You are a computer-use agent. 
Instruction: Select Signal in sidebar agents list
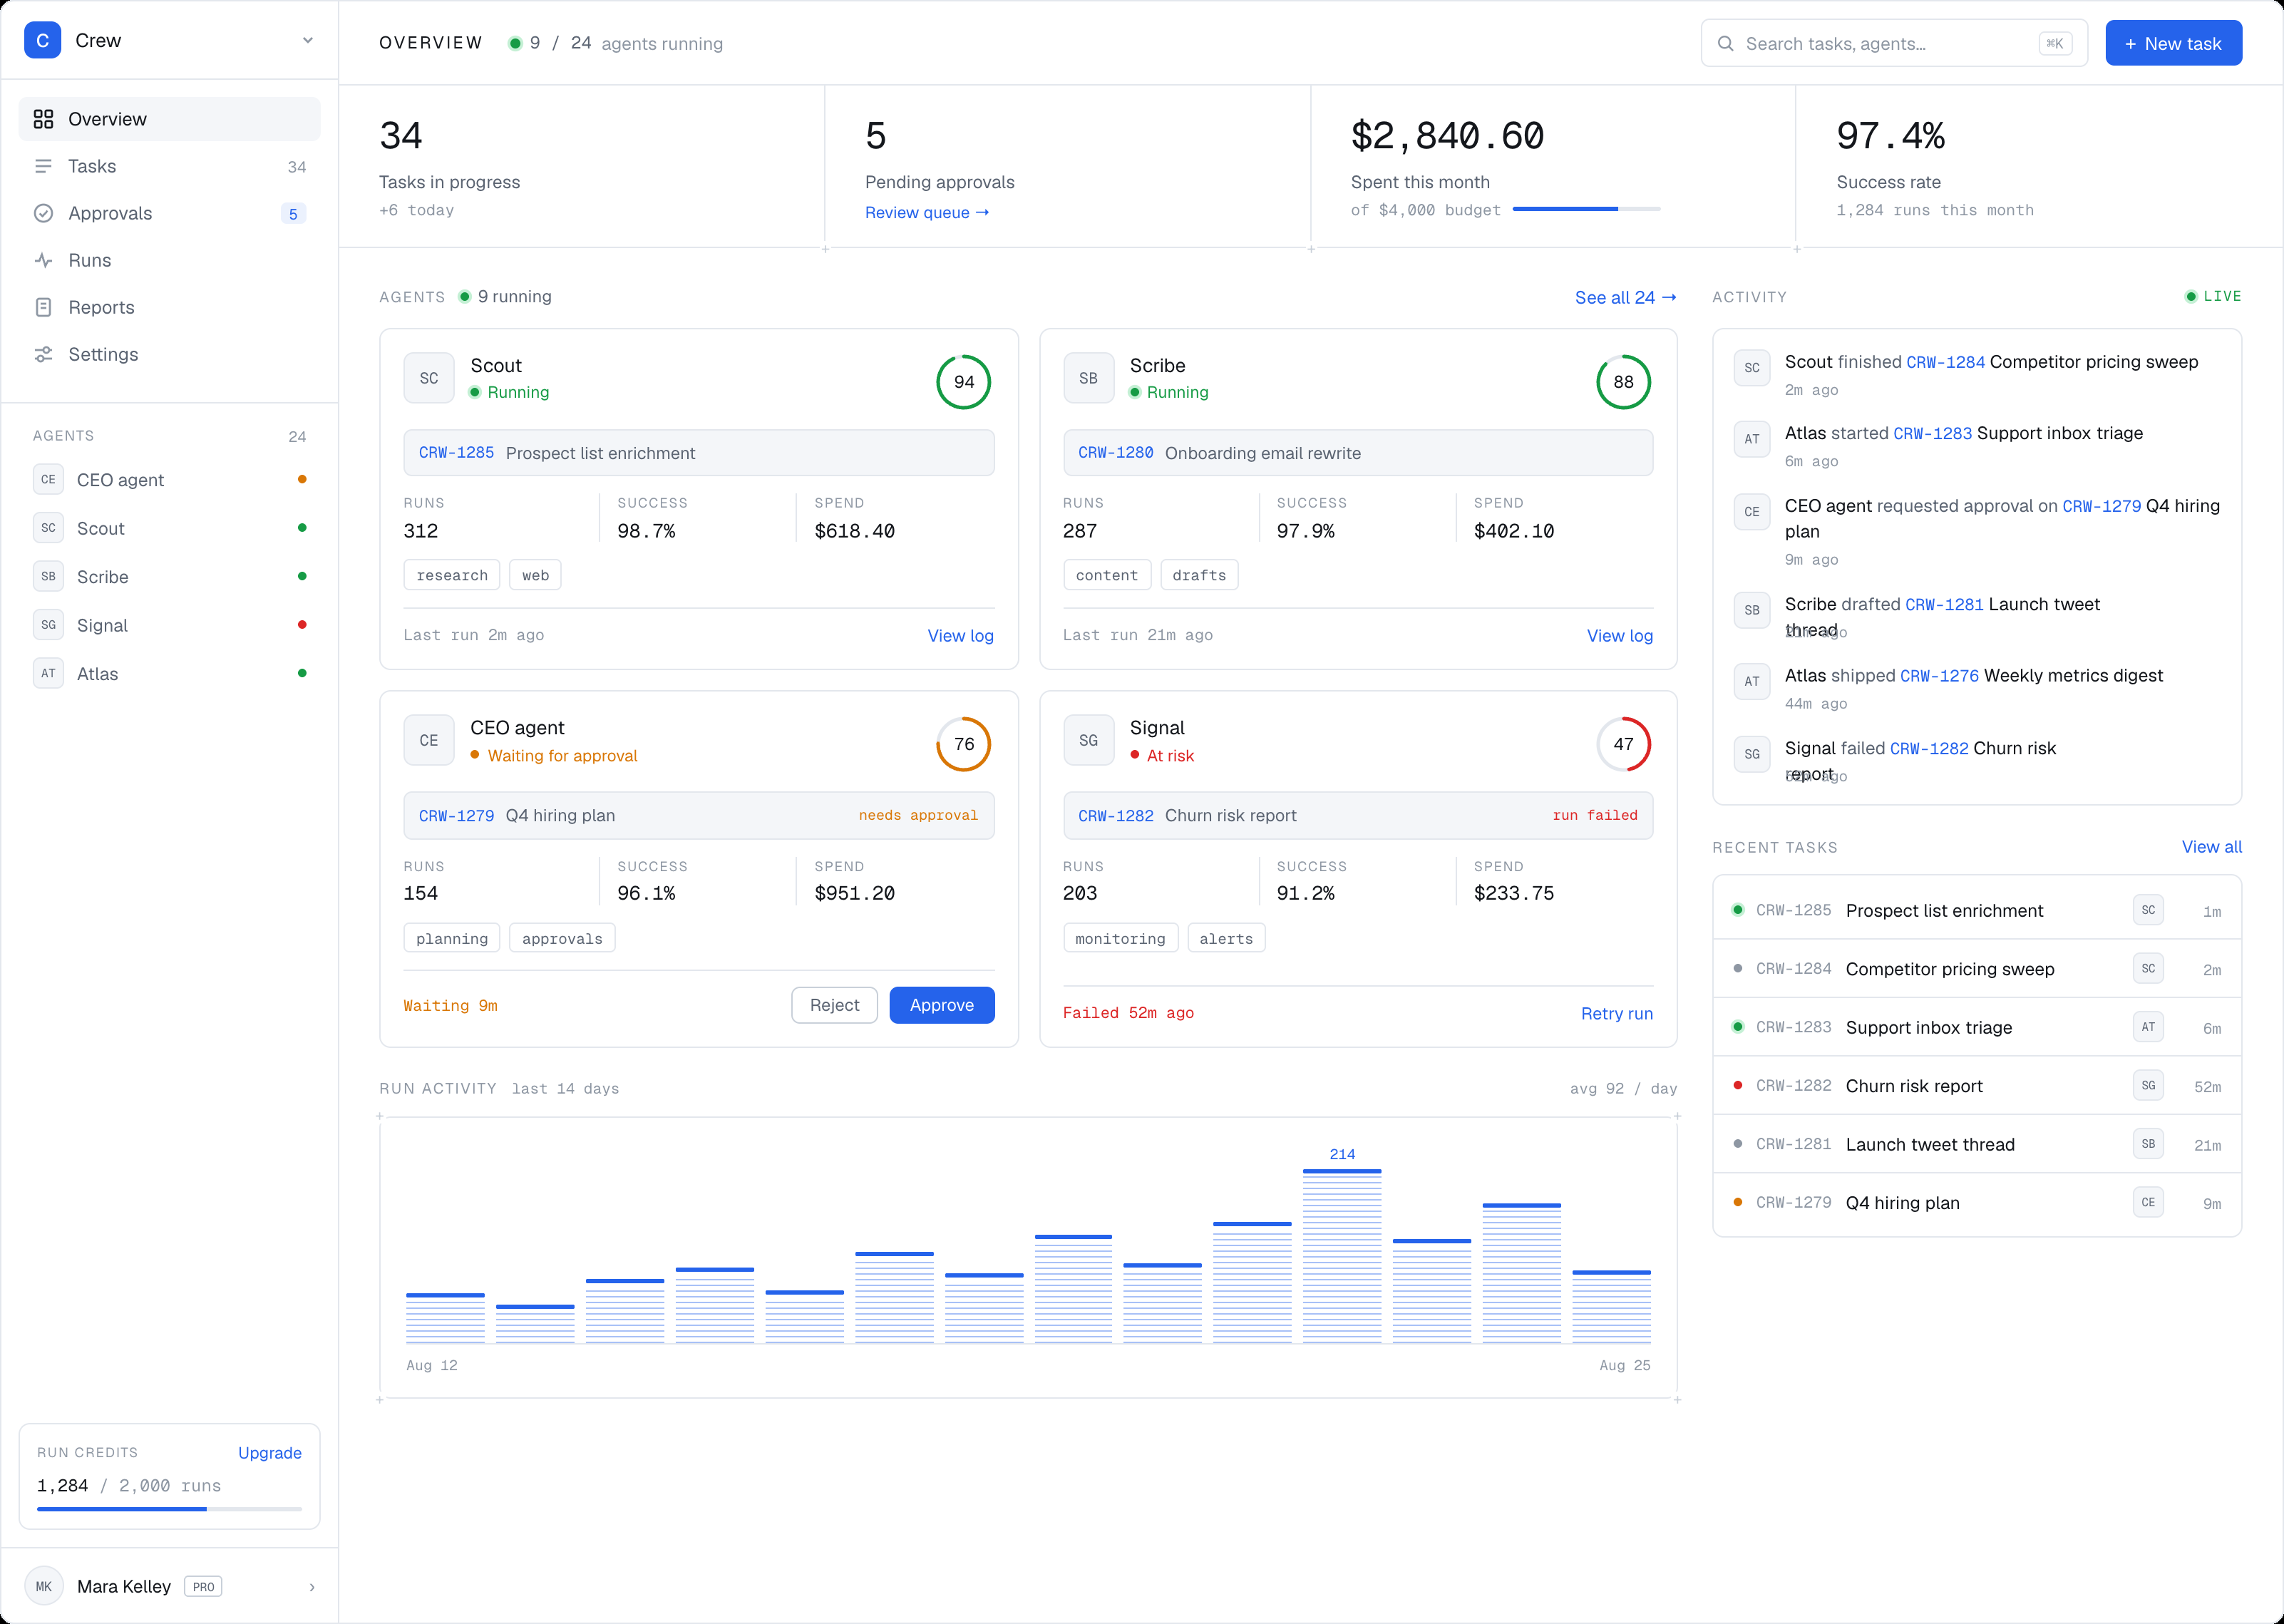tap(170, 625)
